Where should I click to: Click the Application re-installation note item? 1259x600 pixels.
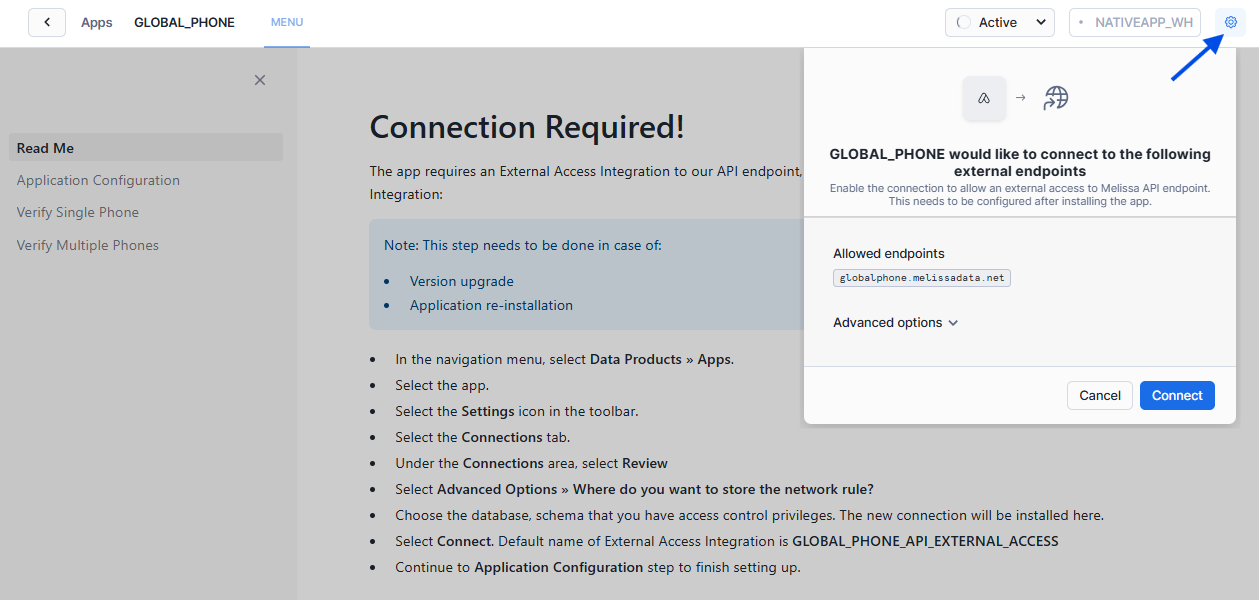coord(491,305)
